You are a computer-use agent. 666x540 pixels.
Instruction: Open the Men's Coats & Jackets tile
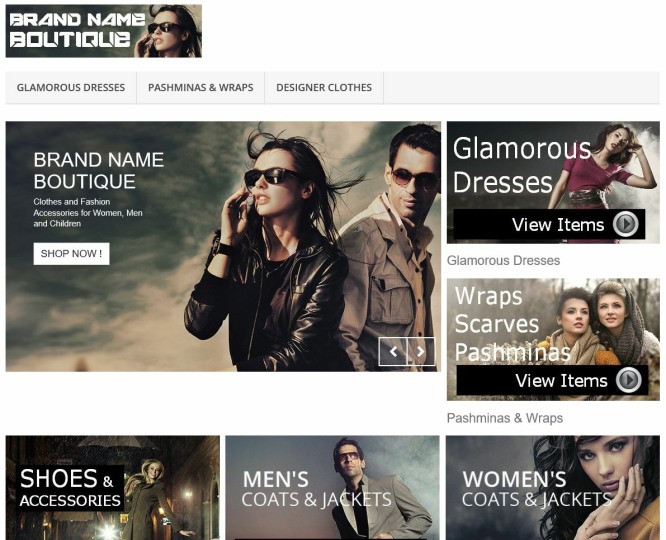(333, 488)
